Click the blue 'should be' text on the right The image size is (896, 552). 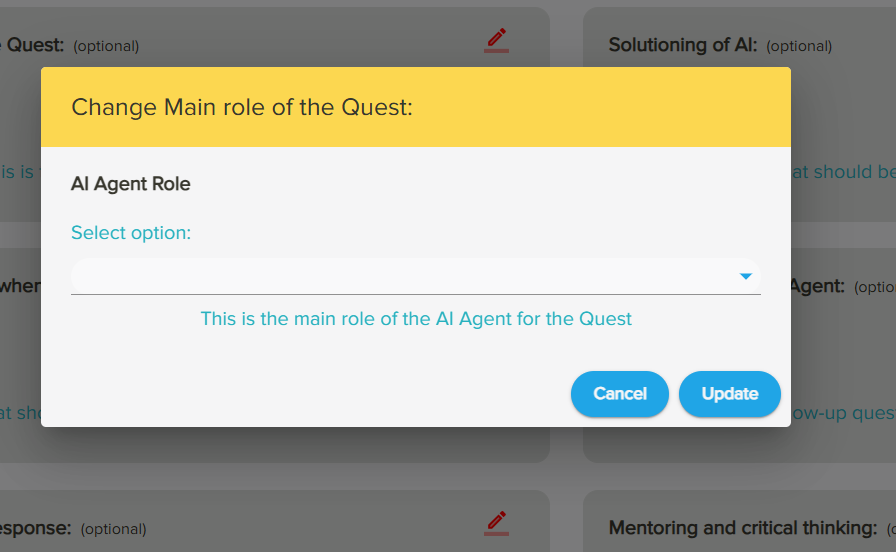[845, 172]
